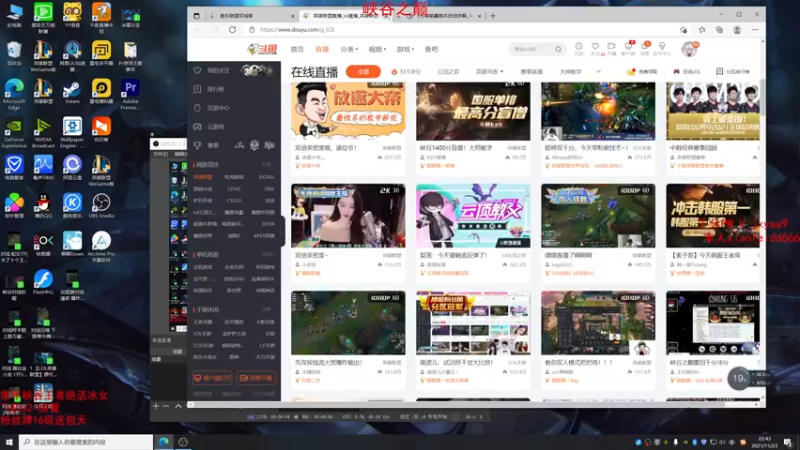Select the 云顶之弈 filter tab
Viewport: 800px width, 450px height.
tap(448, 72)
